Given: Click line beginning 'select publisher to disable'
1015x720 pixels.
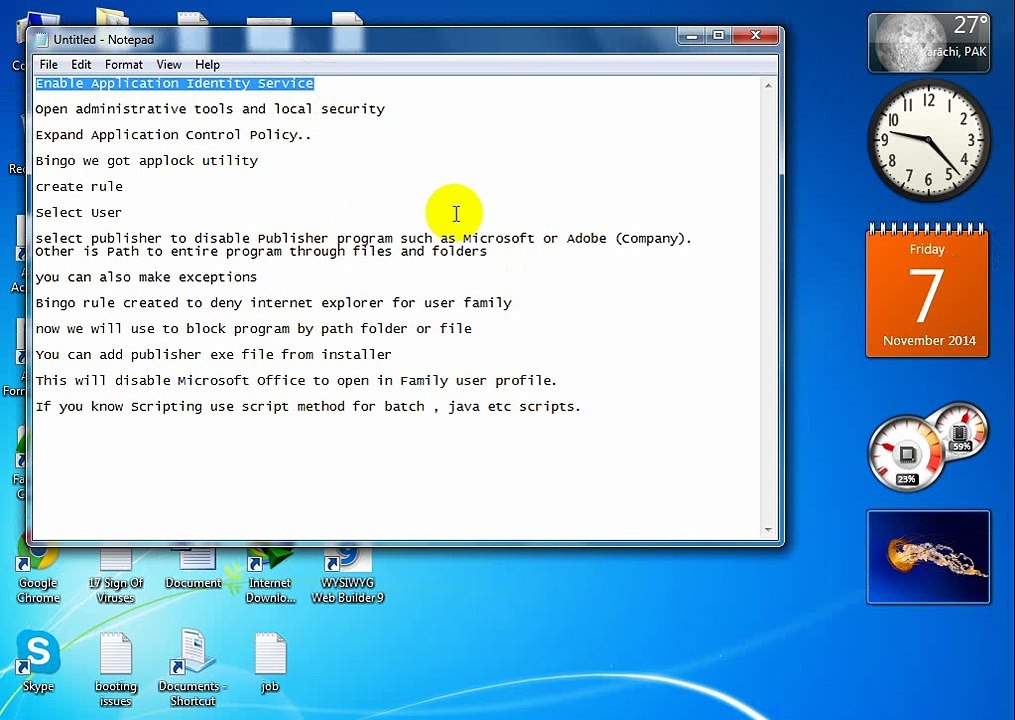Looking at the screenshot, I should coord(363,238).
